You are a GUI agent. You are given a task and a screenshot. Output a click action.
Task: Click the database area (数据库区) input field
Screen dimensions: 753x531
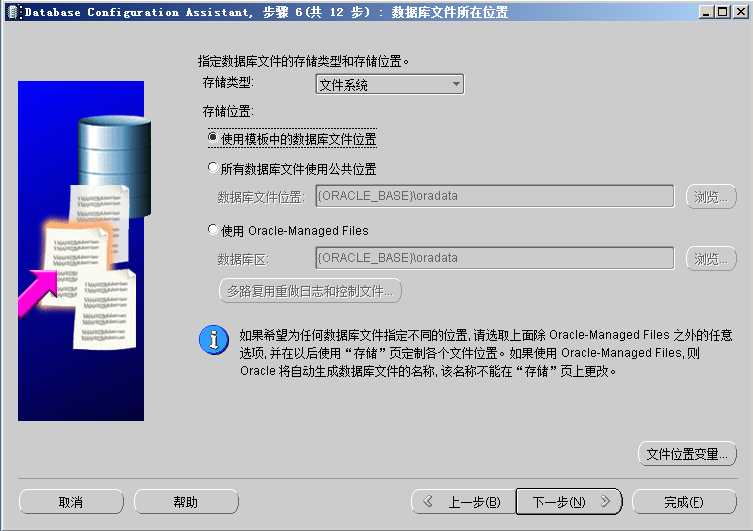495,258
